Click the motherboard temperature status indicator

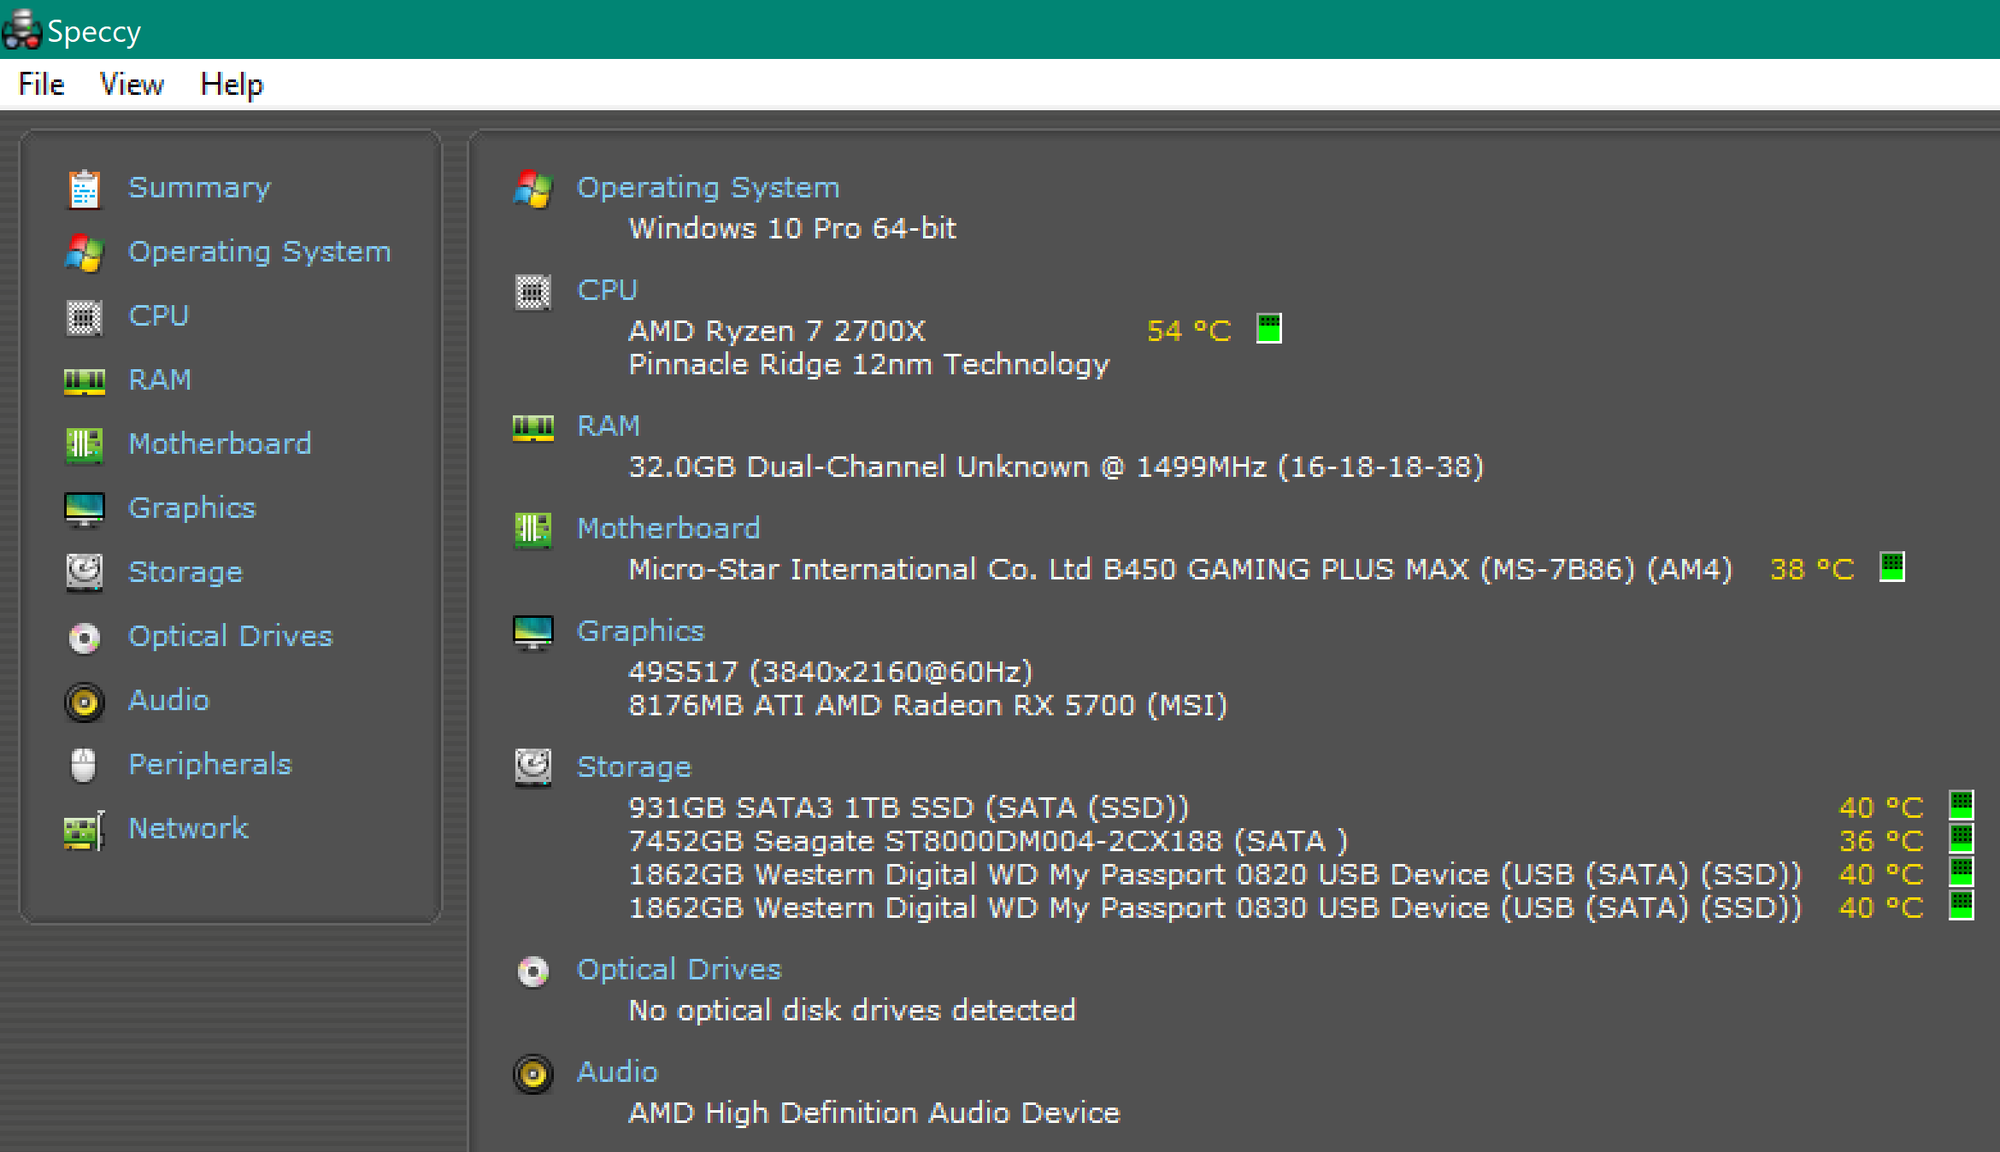1891,567
